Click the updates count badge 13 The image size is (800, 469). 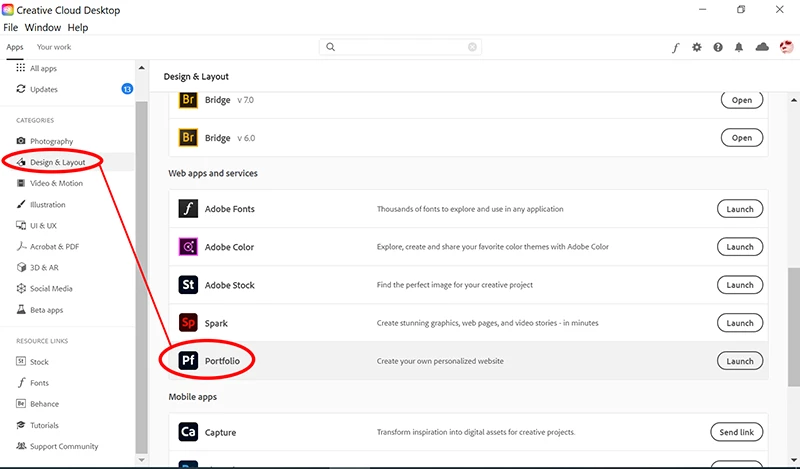point(127,89)
